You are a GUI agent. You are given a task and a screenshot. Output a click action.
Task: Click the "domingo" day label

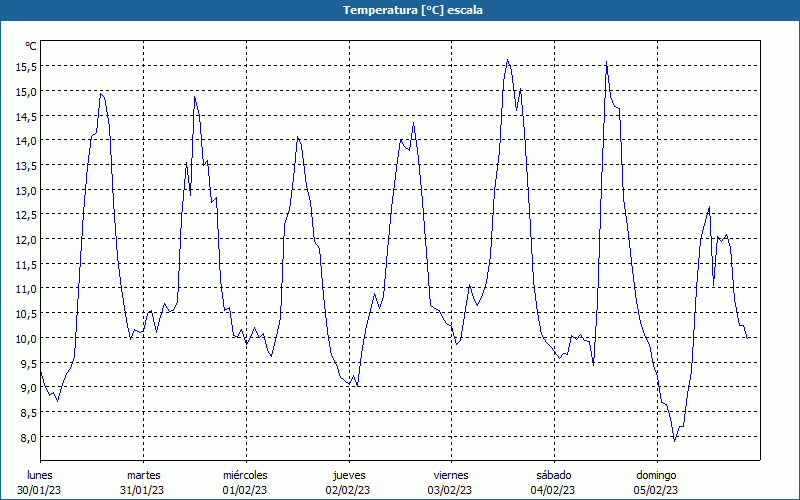(656, 475)
